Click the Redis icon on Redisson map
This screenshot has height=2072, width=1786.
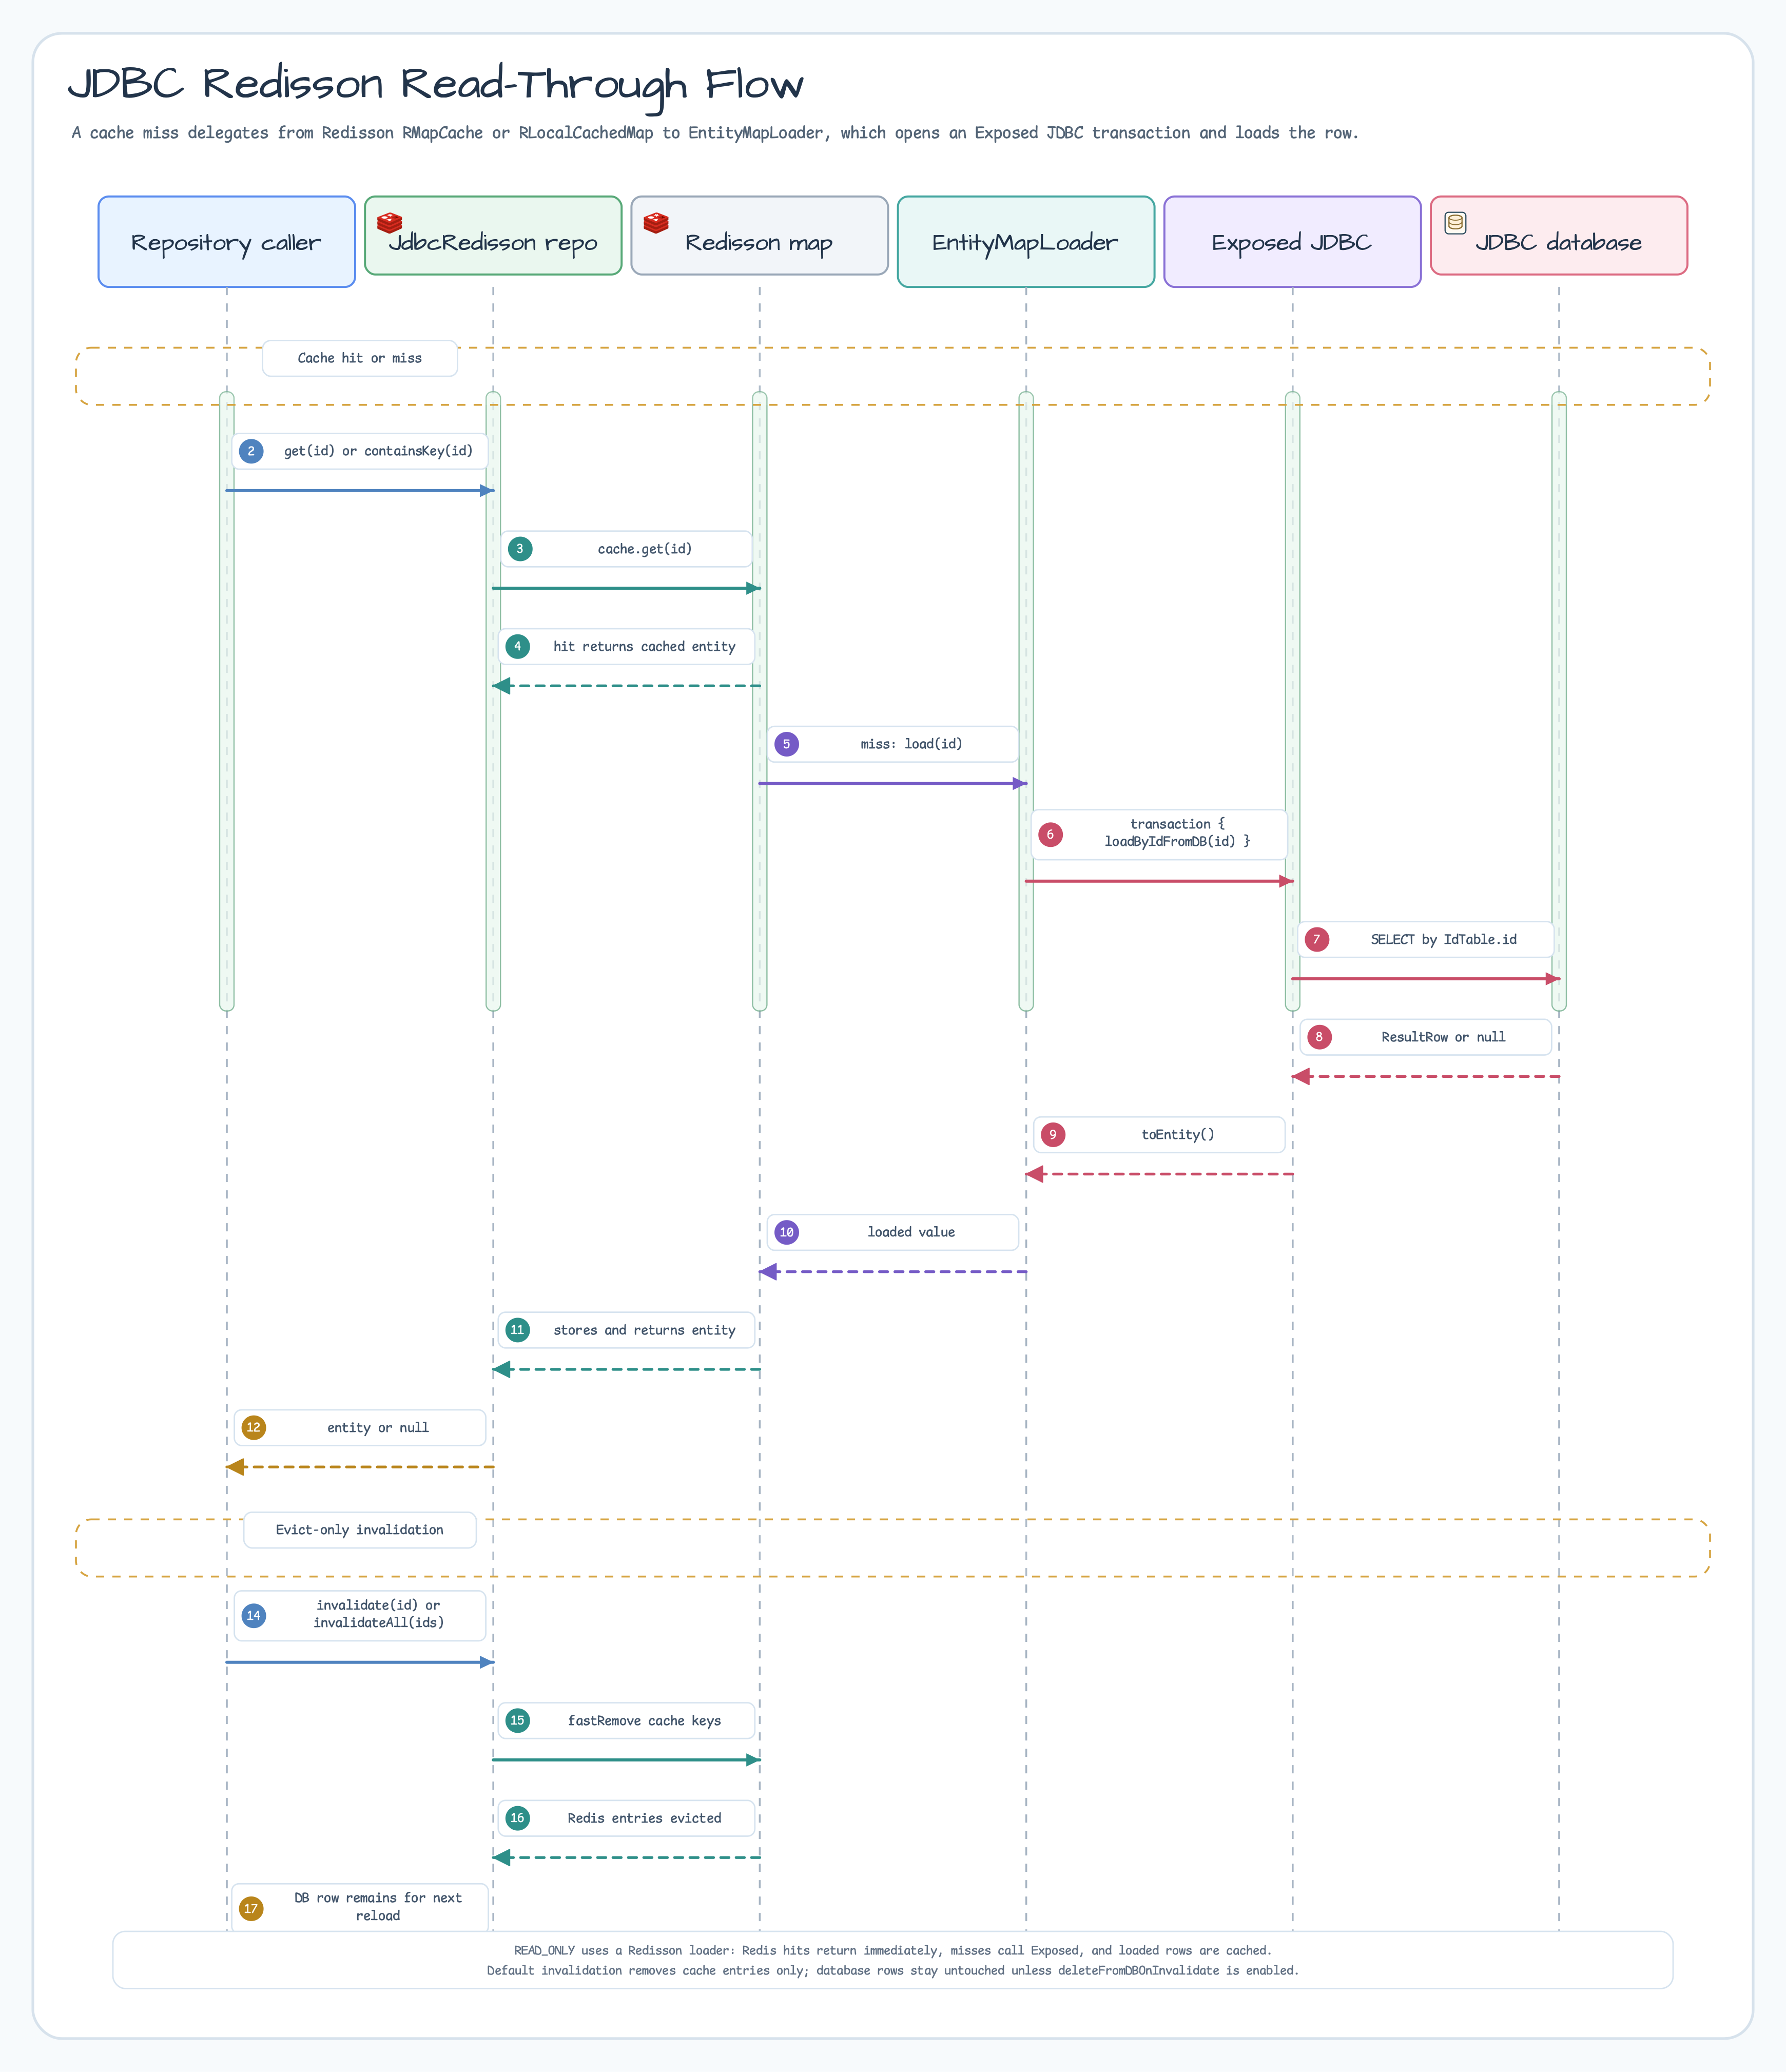656,222
